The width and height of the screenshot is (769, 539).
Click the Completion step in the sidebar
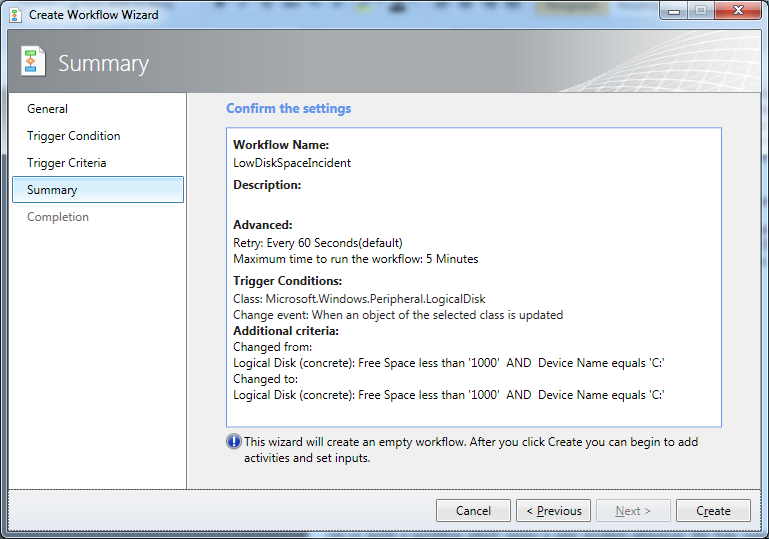point(58,217)
